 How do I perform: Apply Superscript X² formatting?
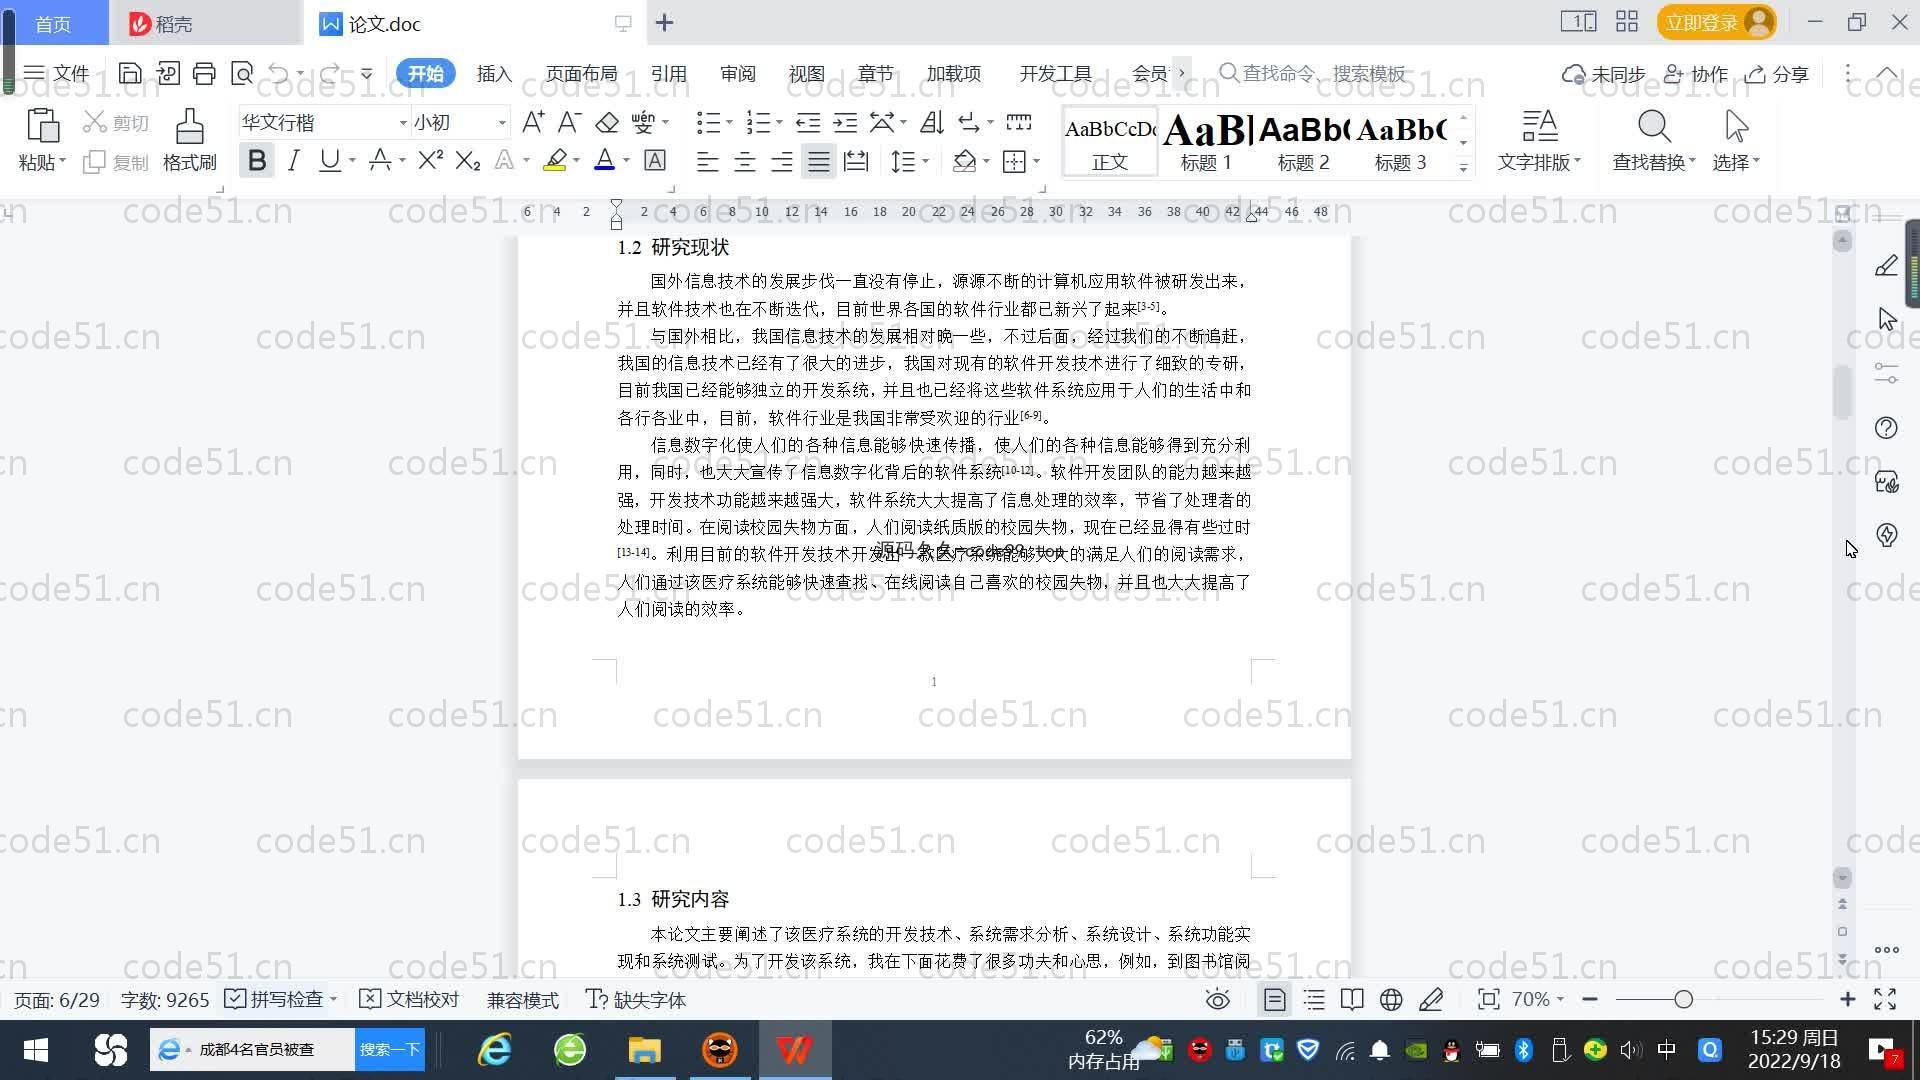pos(430,160)
